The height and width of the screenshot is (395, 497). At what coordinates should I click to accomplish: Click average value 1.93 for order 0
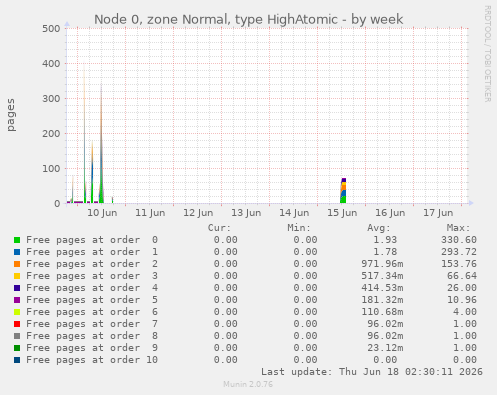pos(385,240)
